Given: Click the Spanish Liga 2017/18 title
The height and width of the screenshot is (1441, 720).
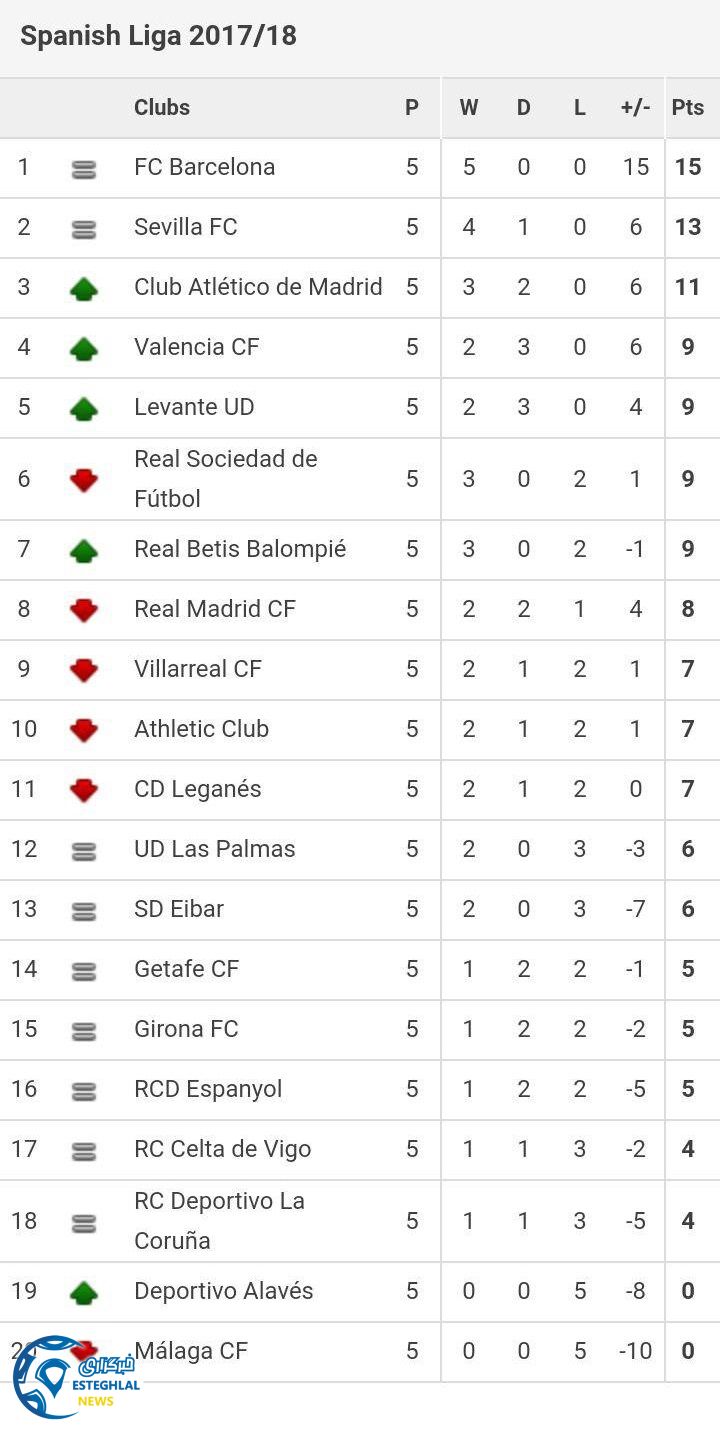Looking at the screenshot, I should (158, 36).
